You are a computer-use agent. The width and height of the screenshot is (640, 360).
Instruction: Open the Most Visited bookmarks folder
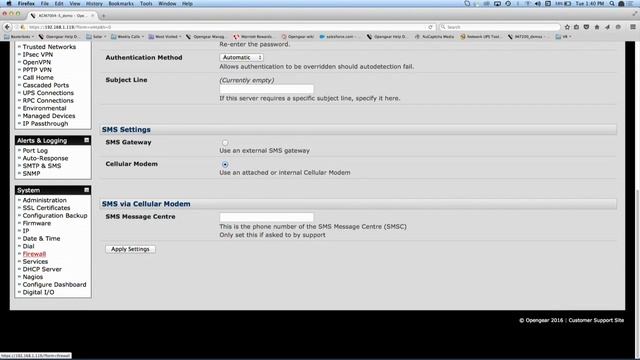coord(165,36)
